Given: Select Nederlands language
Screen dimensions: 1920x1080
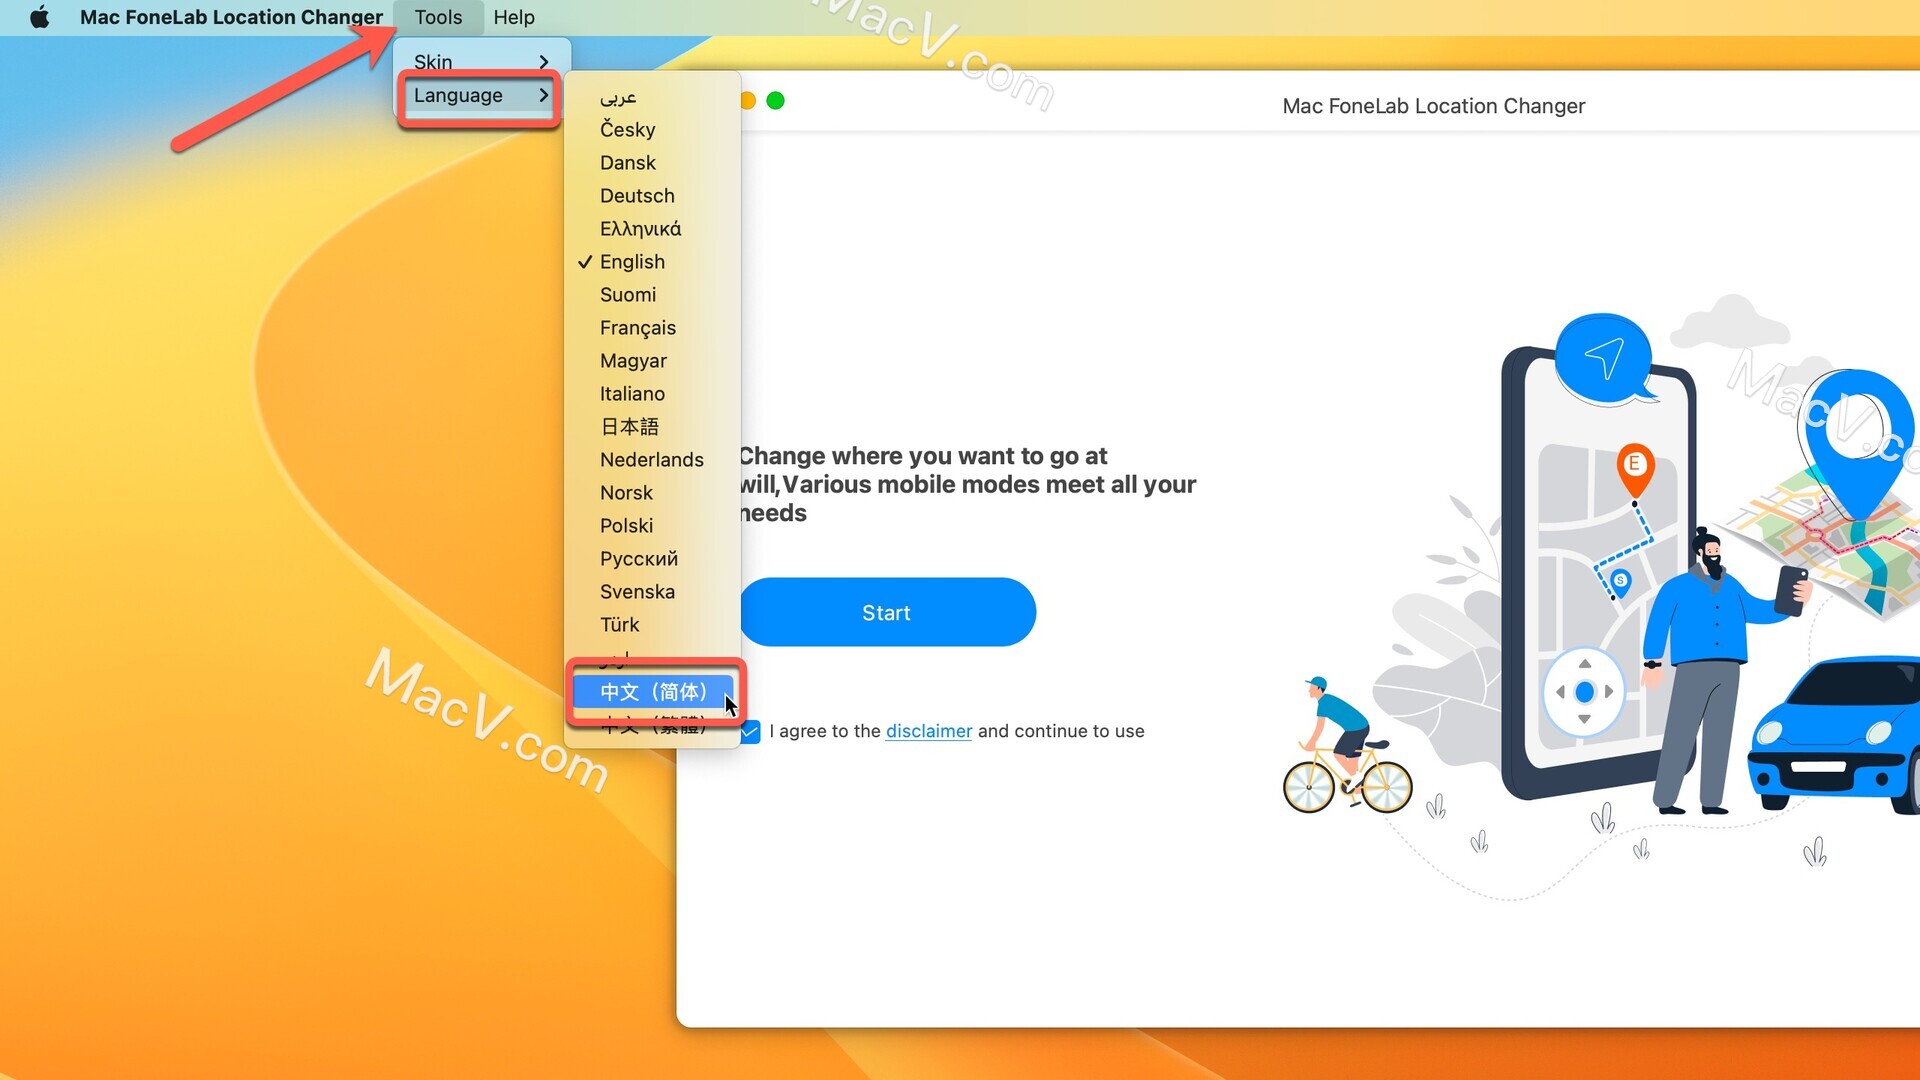Looking at the screenshot, I should (651, 459).
